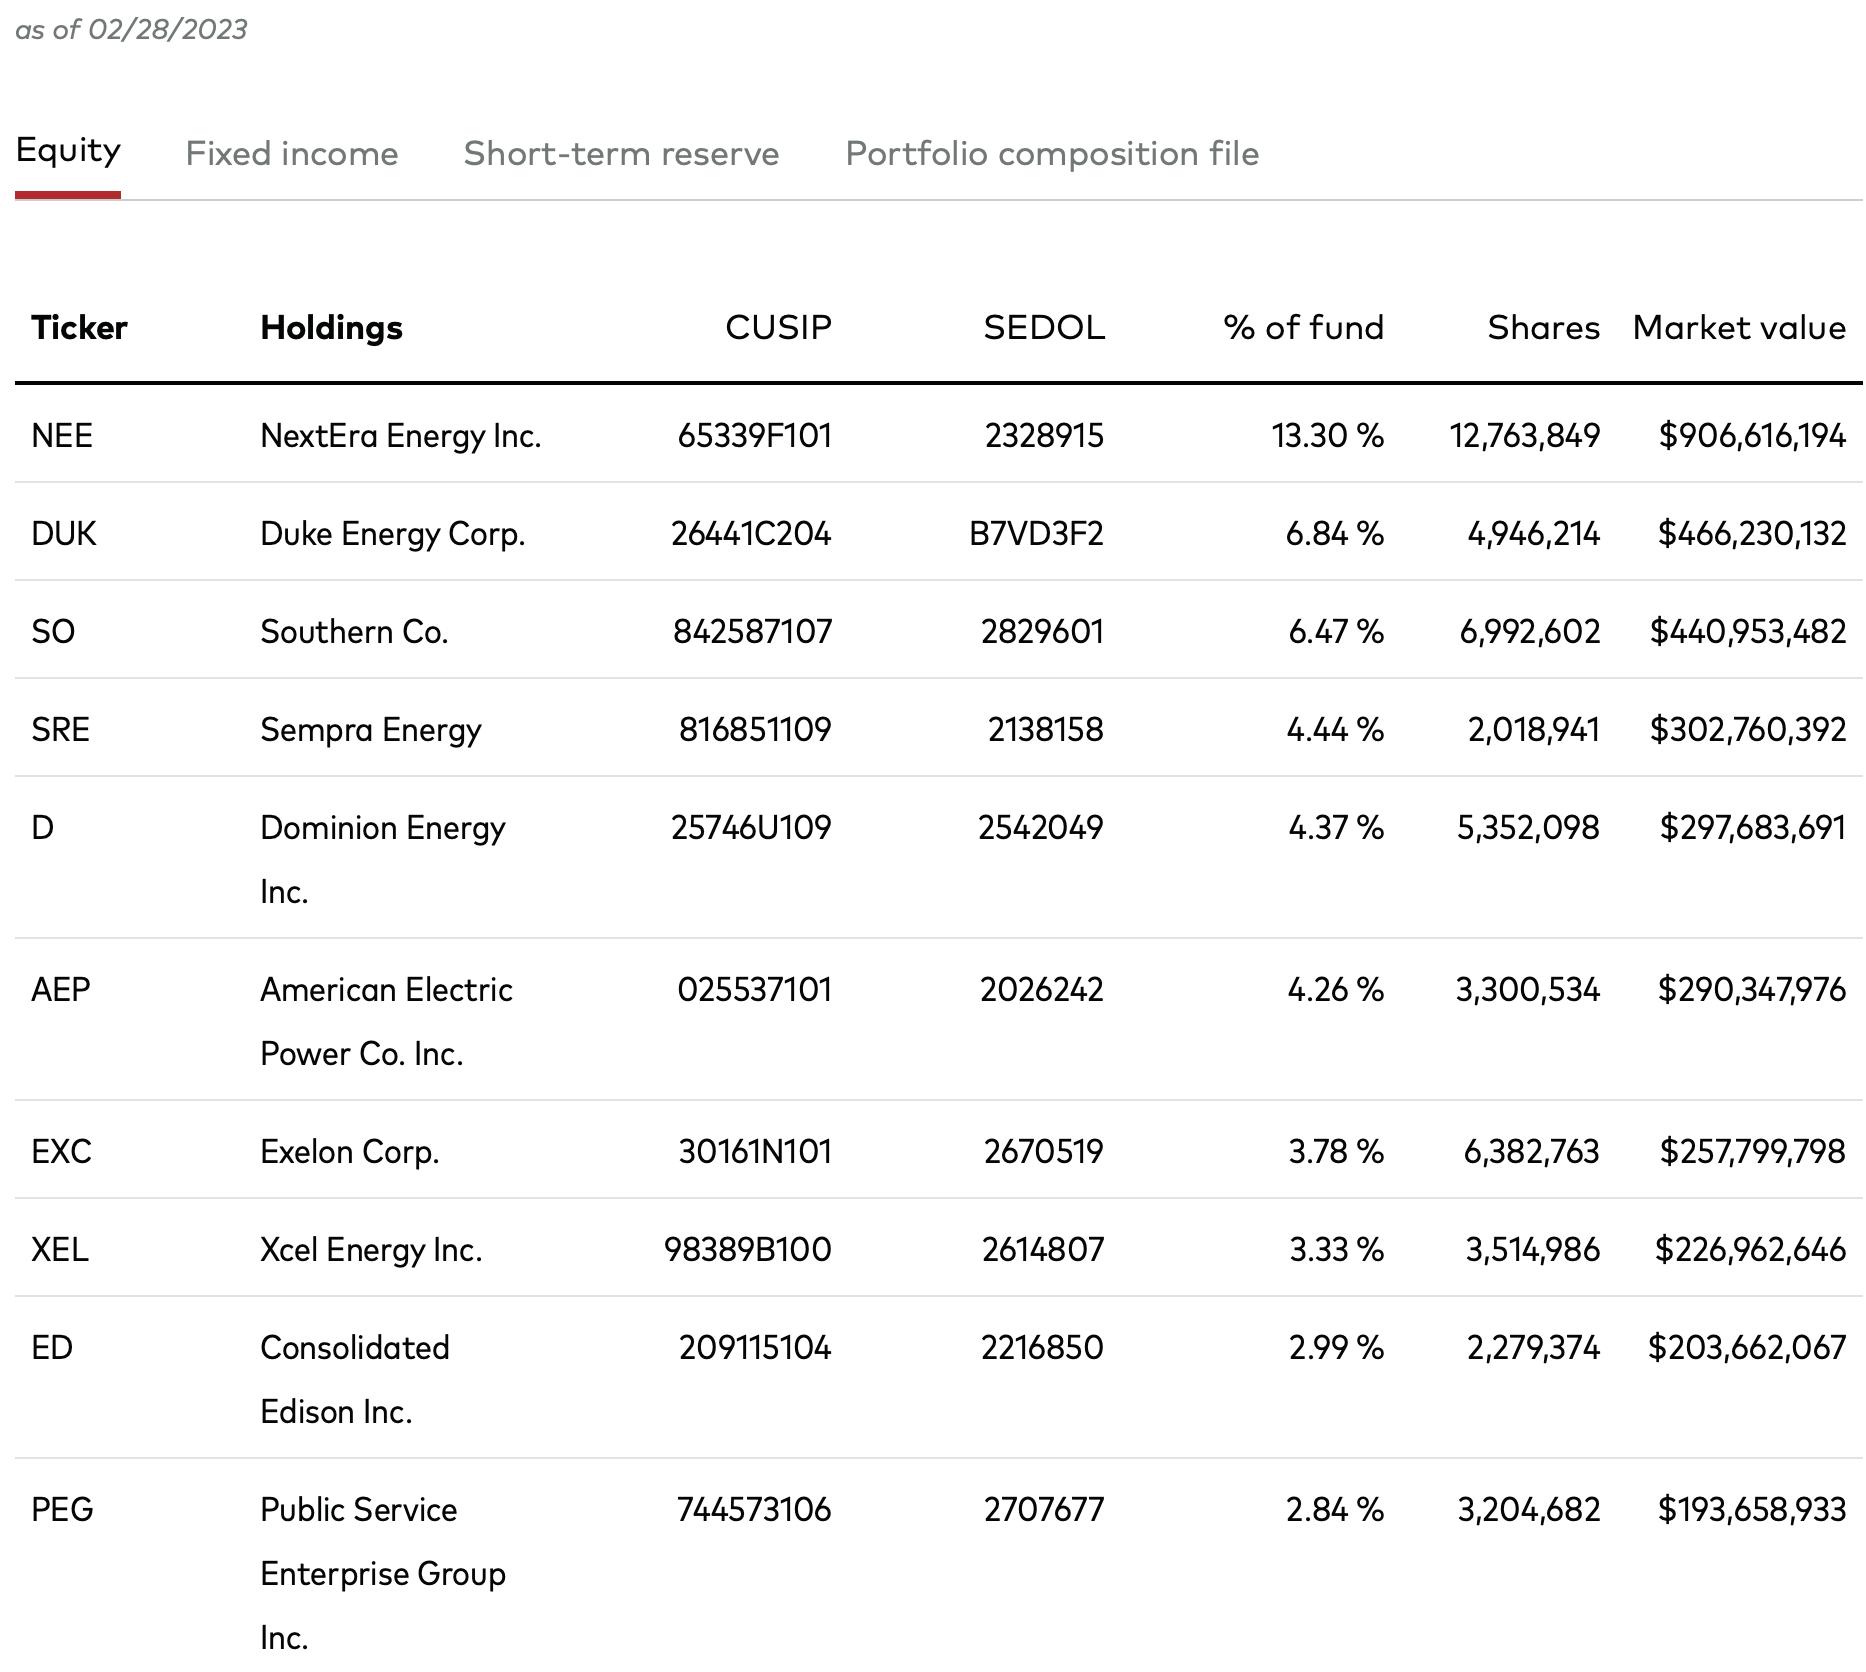Select market value $193,658,933
This screenshot has width=1866, height=1672.
1752,1509
